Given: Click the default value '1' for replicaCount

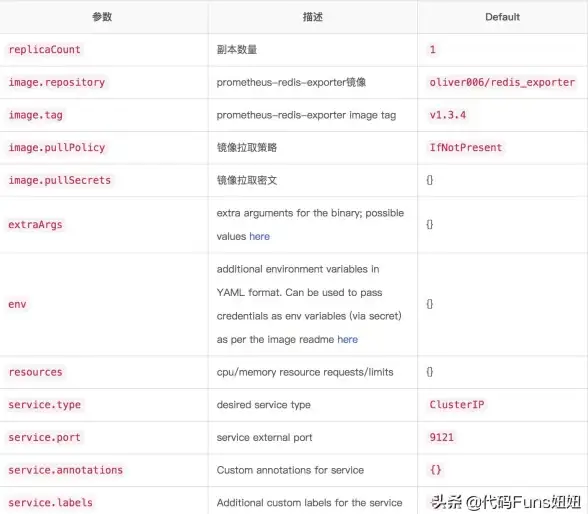Looking at the screenshot, I should (432, 50).
